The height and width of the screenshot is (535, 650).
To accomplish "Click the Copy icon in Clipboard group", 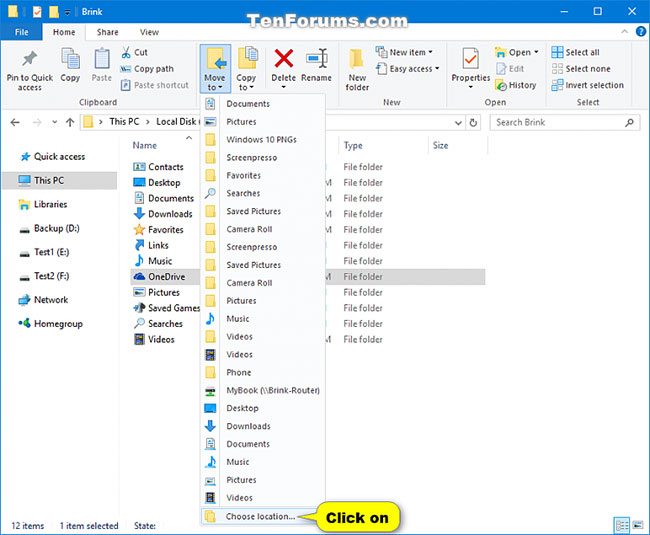I will coord(70,58).
